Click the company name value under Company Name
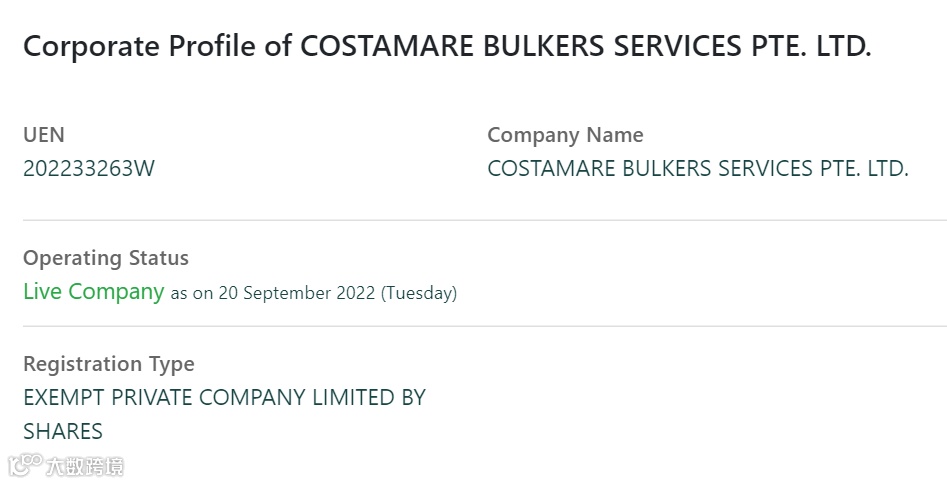Viewport: 947px width, 484px height. coord(697,168)
